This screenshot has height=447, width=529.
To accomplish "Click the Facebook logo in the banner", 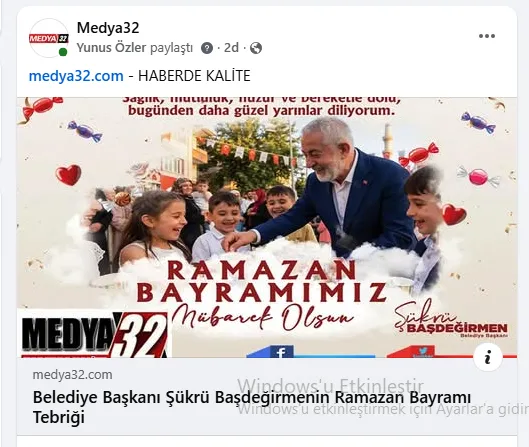I will (281, 352).
